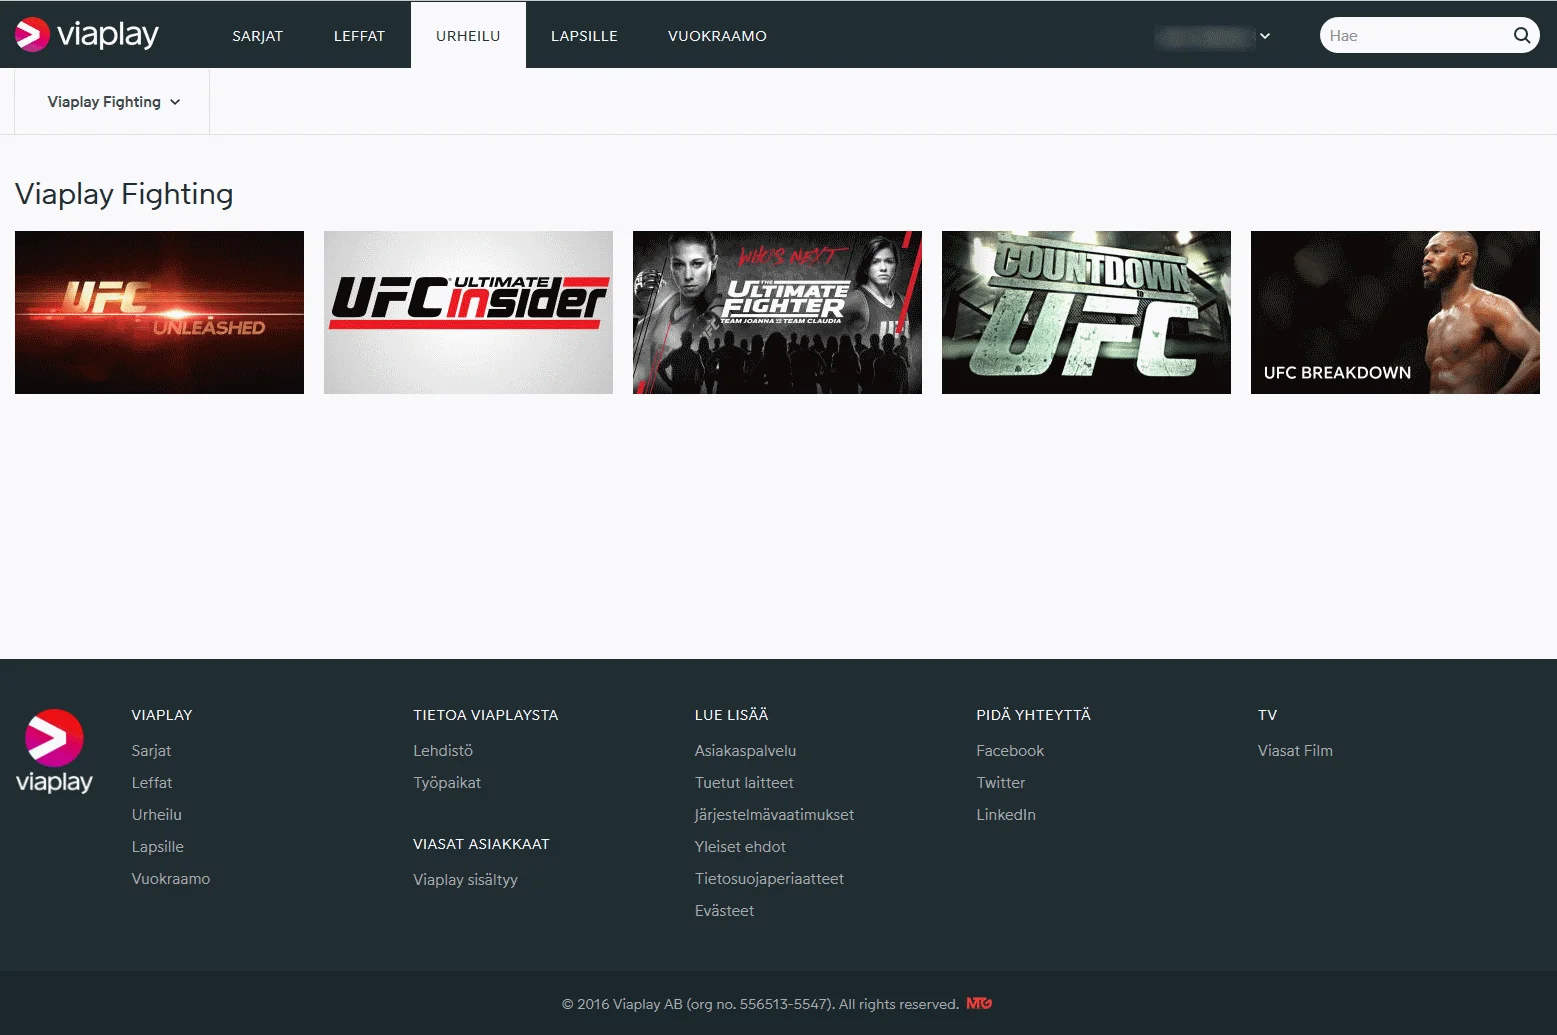The image size is (1557, 1035).
Task: Switch to the Leffat tab
Action: (359, 36)
